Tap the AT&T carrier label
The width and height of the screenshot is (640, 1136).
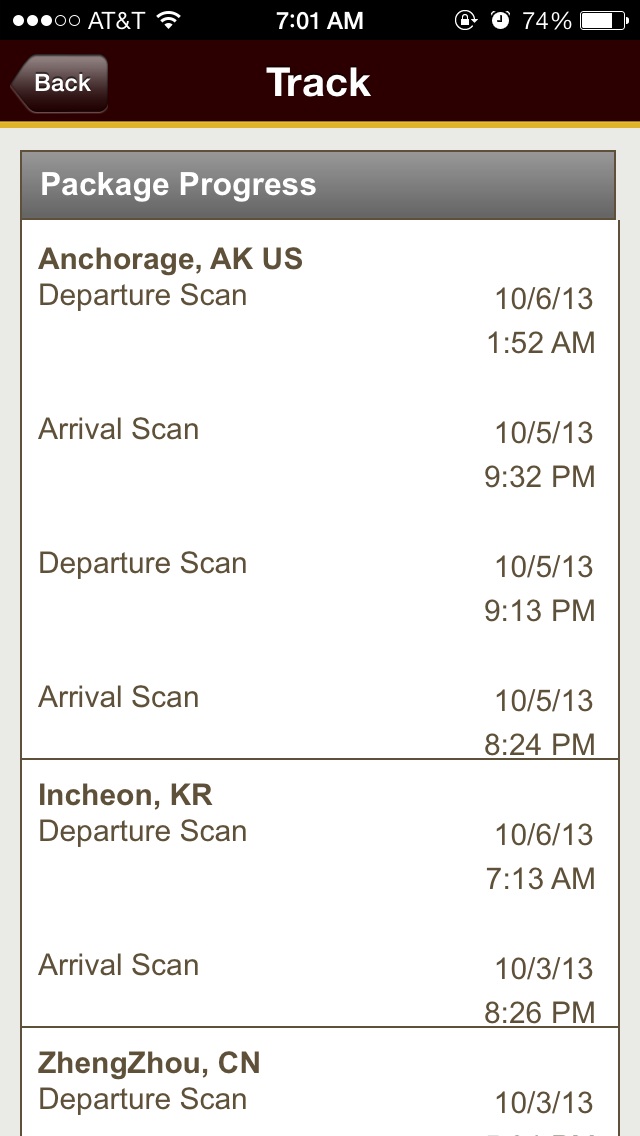(x=118, y=20)
